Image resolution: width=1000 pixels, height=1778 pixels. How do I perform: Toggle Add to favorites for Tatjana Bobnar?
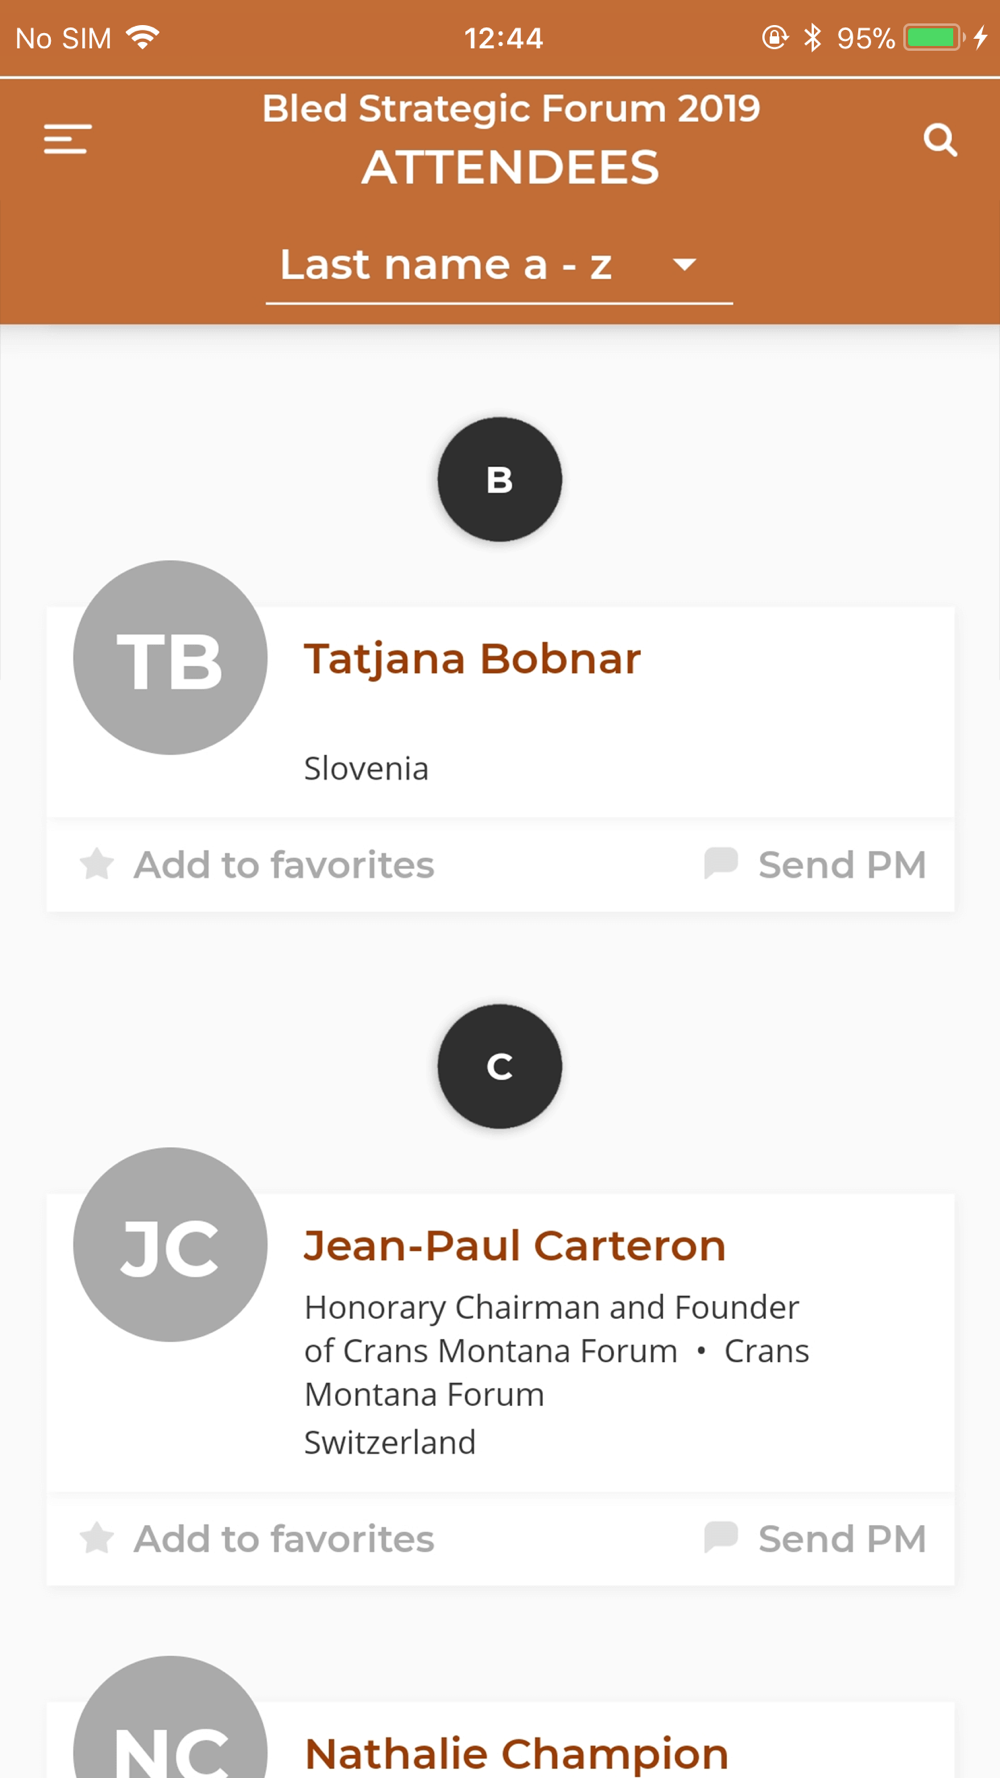click(257, 864)
